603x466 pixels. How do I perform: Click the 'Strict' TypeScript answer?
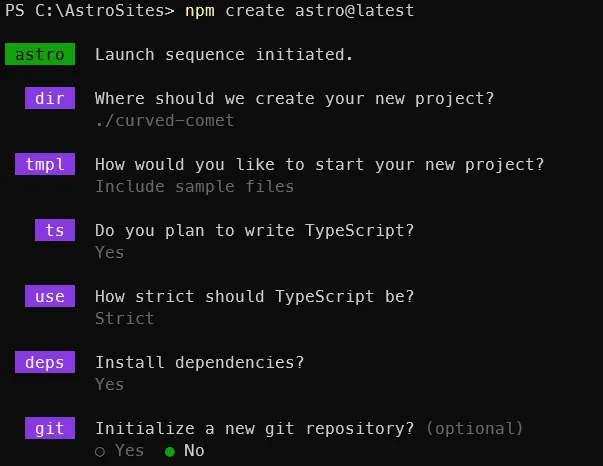[x=125, y=318]
